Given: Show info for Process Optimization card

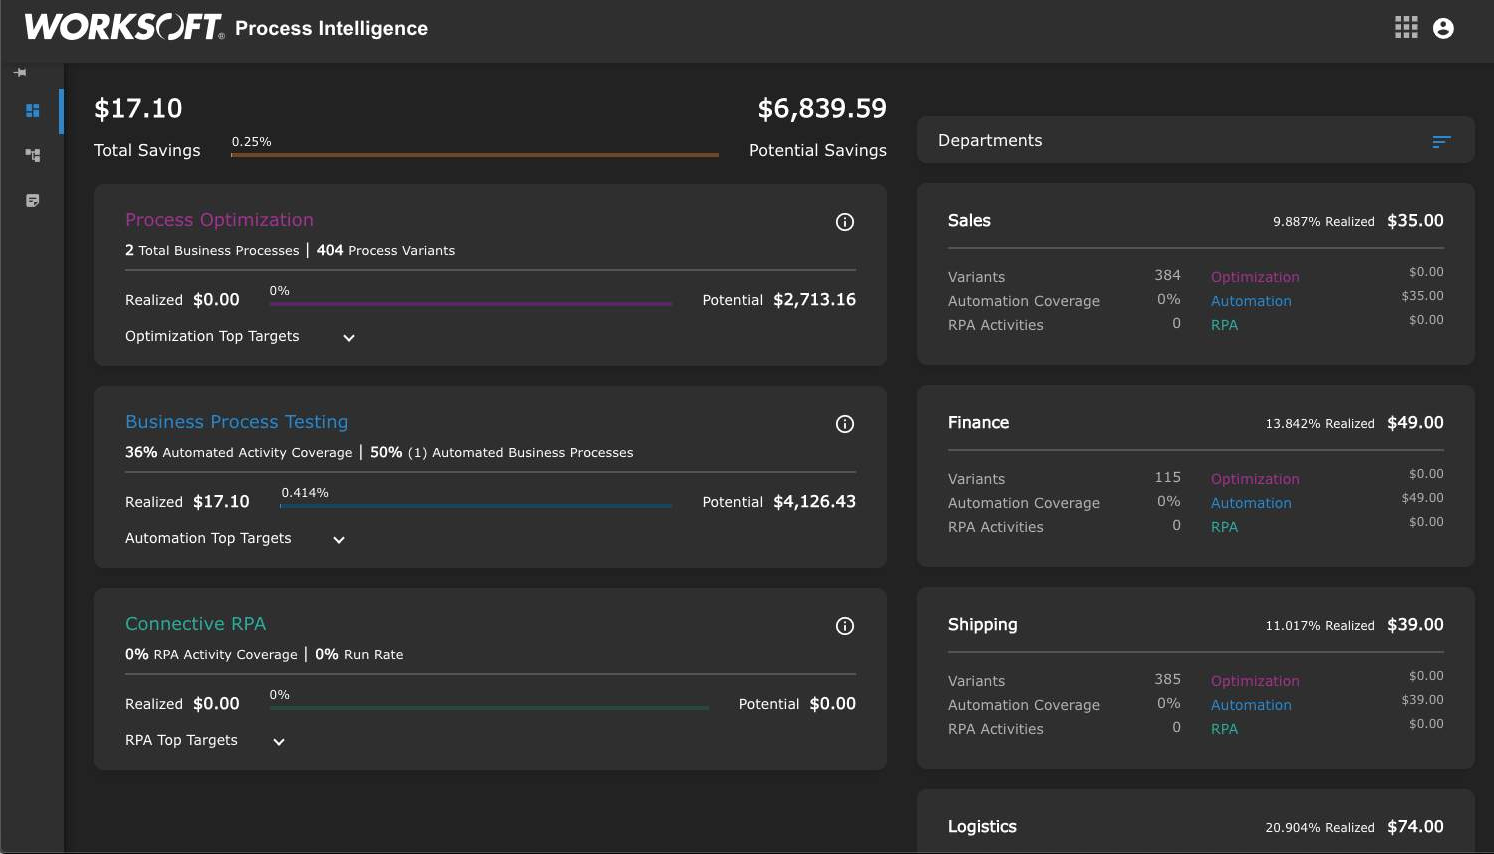Looking at the screenshot, I should (x=845, y=222).
